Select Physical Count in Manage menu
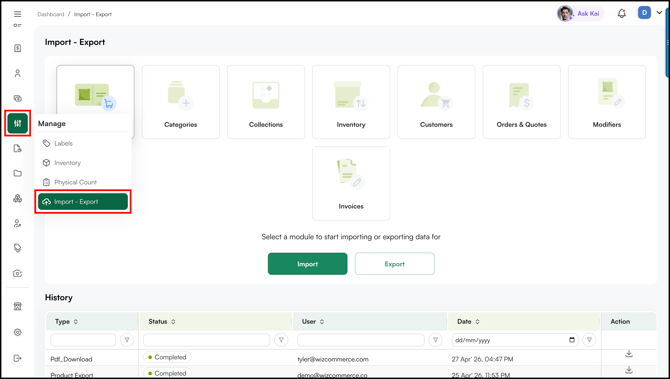The width and height of the screenshot is (670, 379). [82, 182]
